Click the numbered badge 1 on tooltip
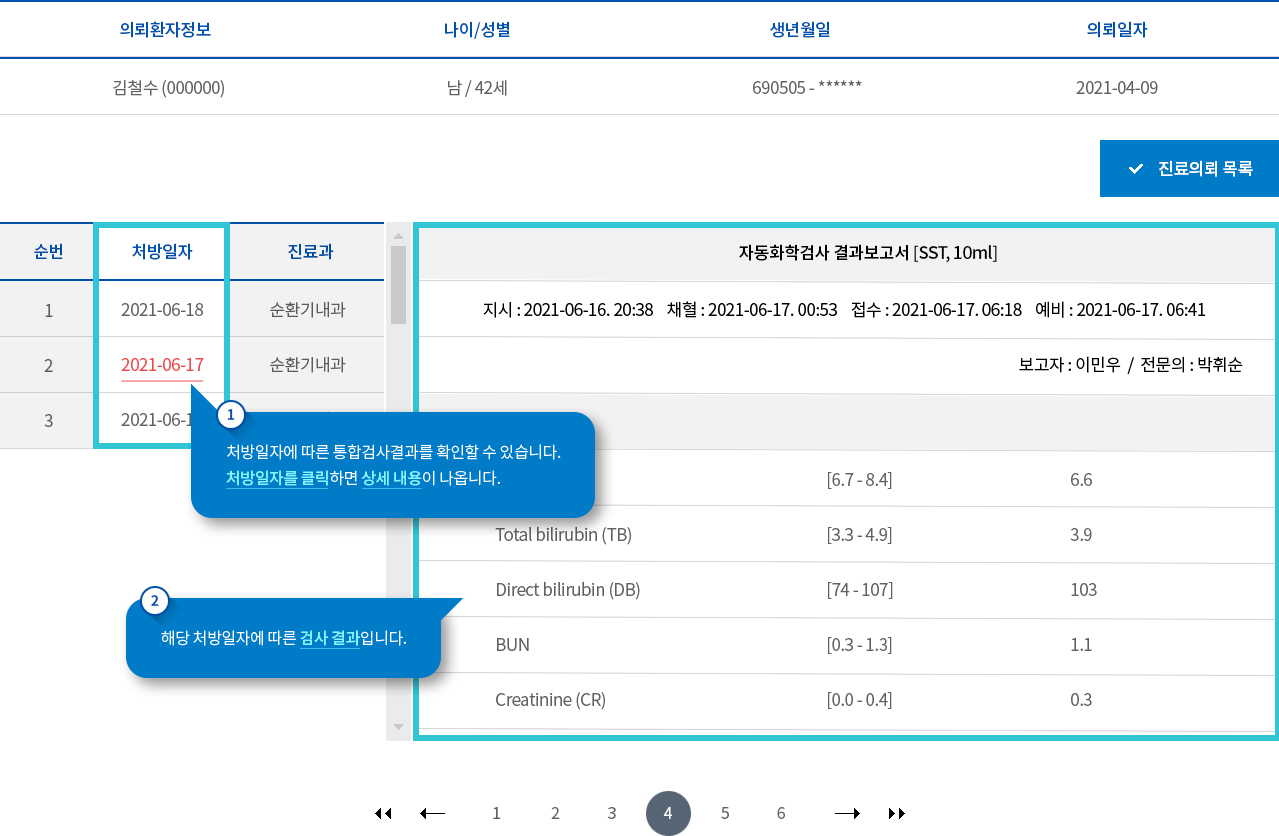 tap(231, 414)
